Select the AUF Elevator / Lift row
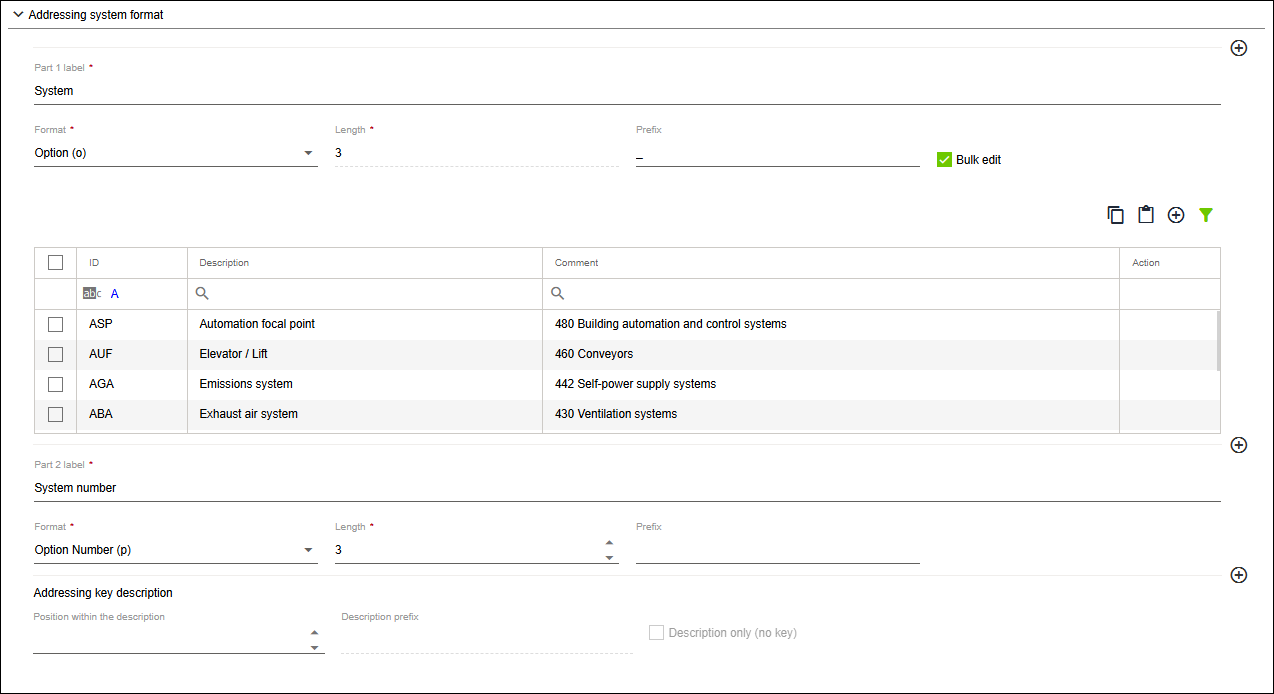The width and height of the screenshot is (1274, 694). (55, 353)
